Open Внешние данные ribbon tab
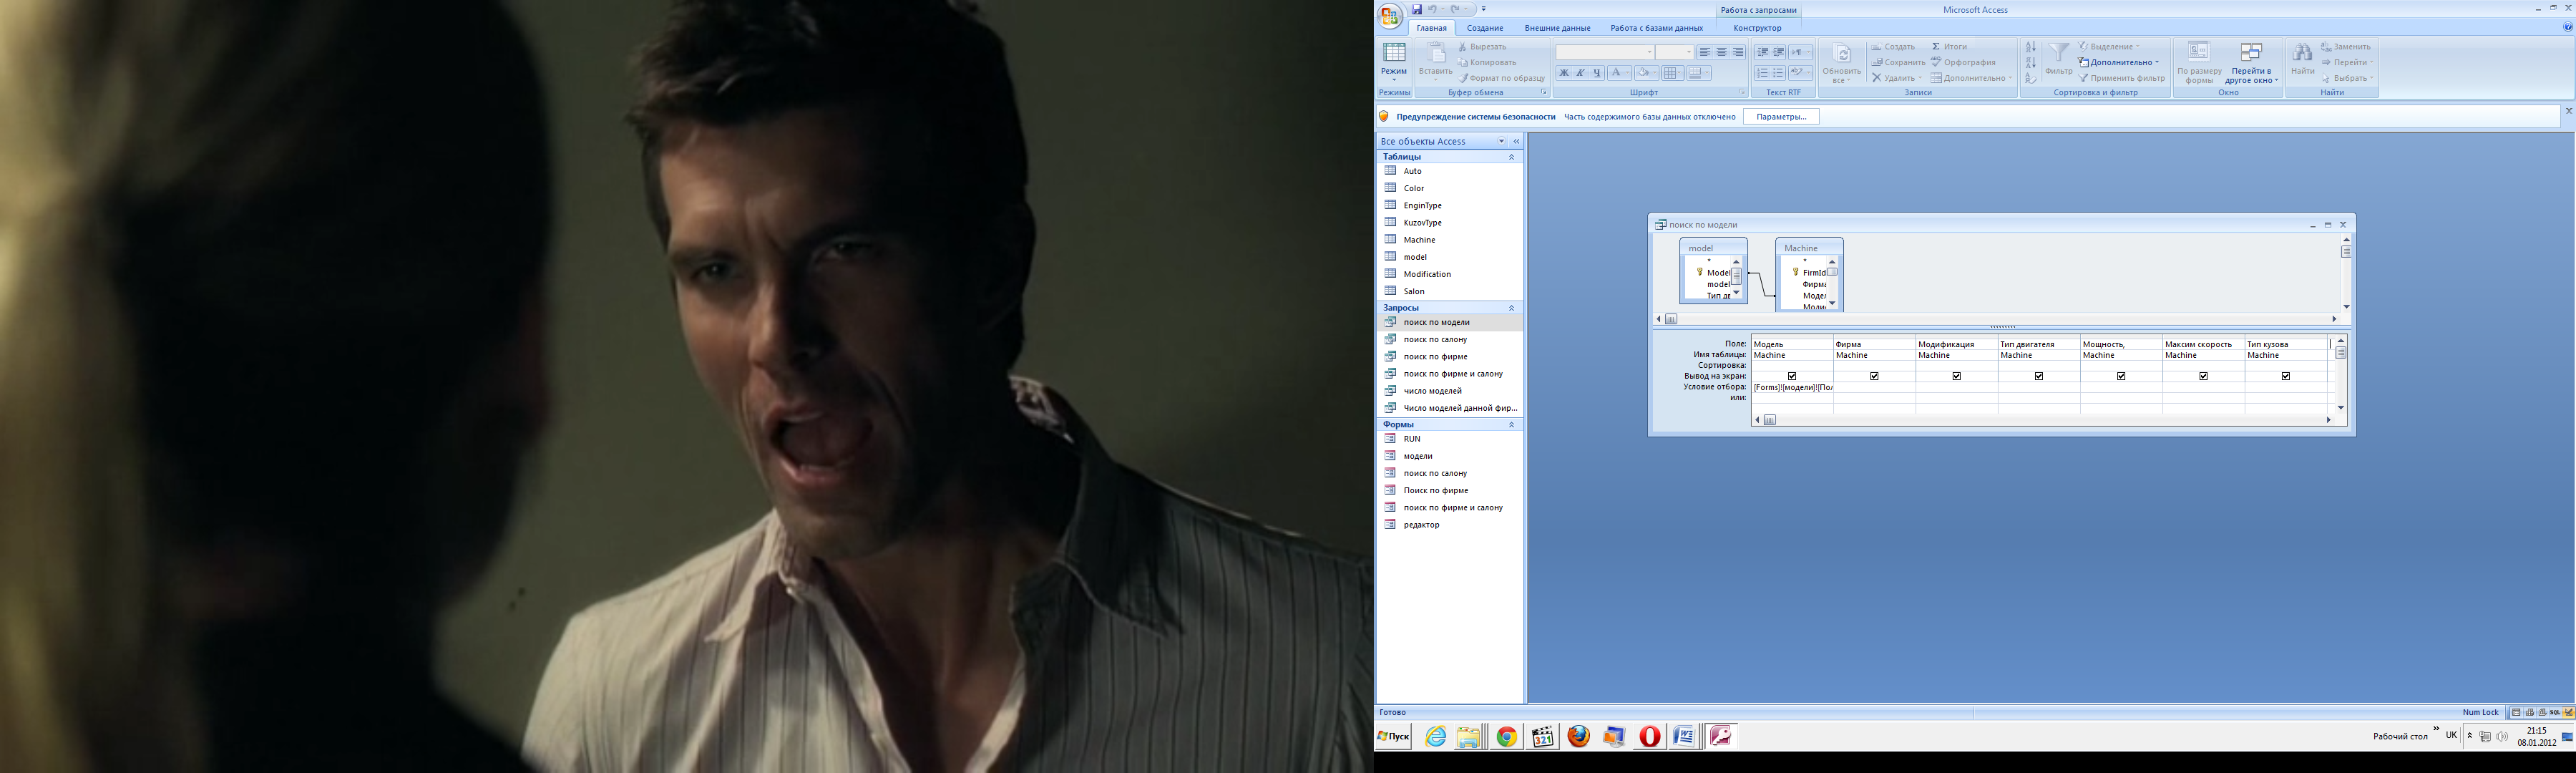2576x773 pixels. [x=1557, y=28]
